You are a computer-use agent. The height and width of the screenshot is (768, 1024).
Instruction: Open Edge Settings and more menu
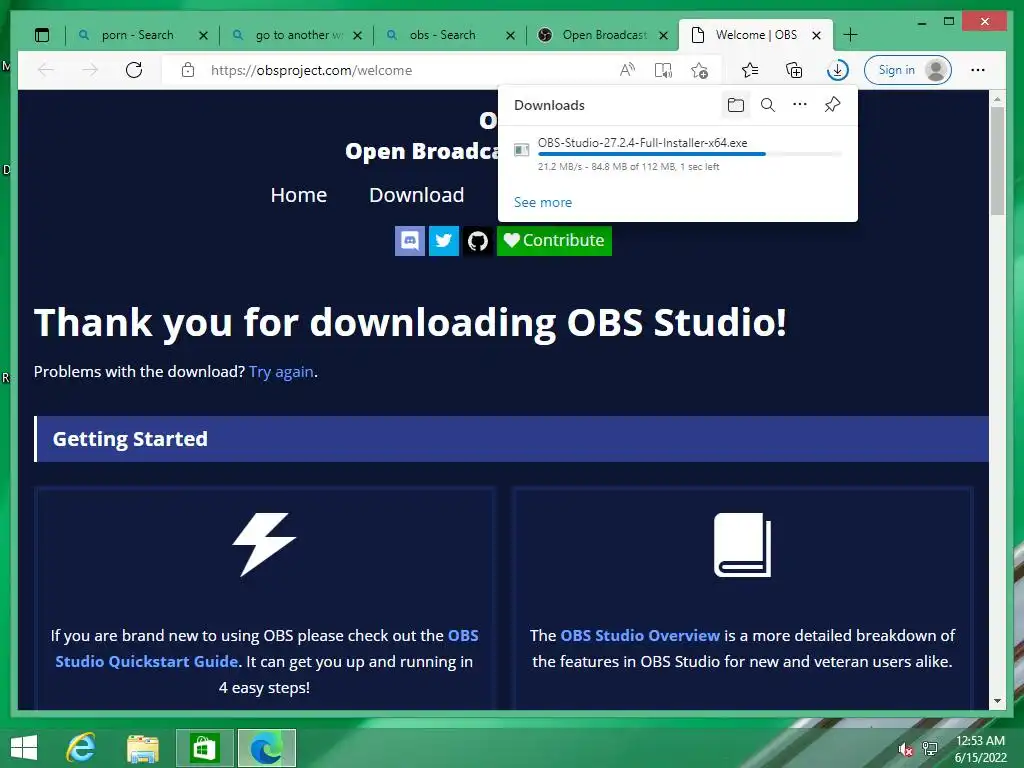(x=978, y=70)
